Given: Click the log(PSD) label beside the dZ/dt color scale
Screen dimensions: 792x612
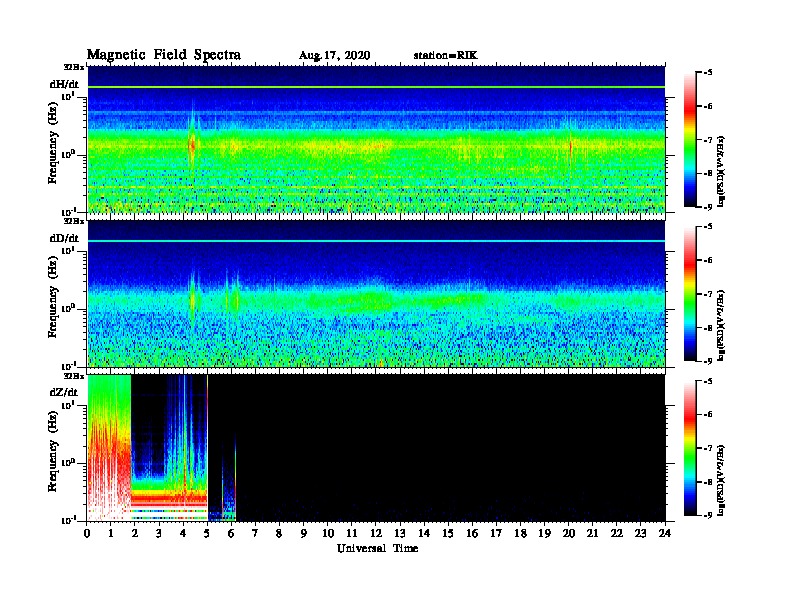Looking at the screenshot, I should coord(721,480).
